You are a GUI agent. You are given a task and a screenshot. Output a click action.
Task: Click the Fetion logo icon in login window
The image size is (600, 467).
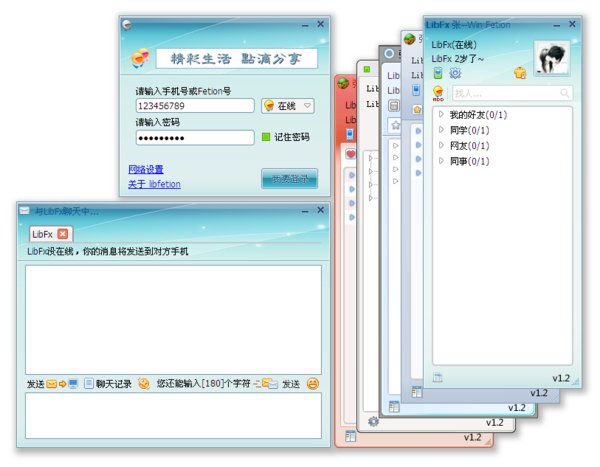[x=140, y=58]
